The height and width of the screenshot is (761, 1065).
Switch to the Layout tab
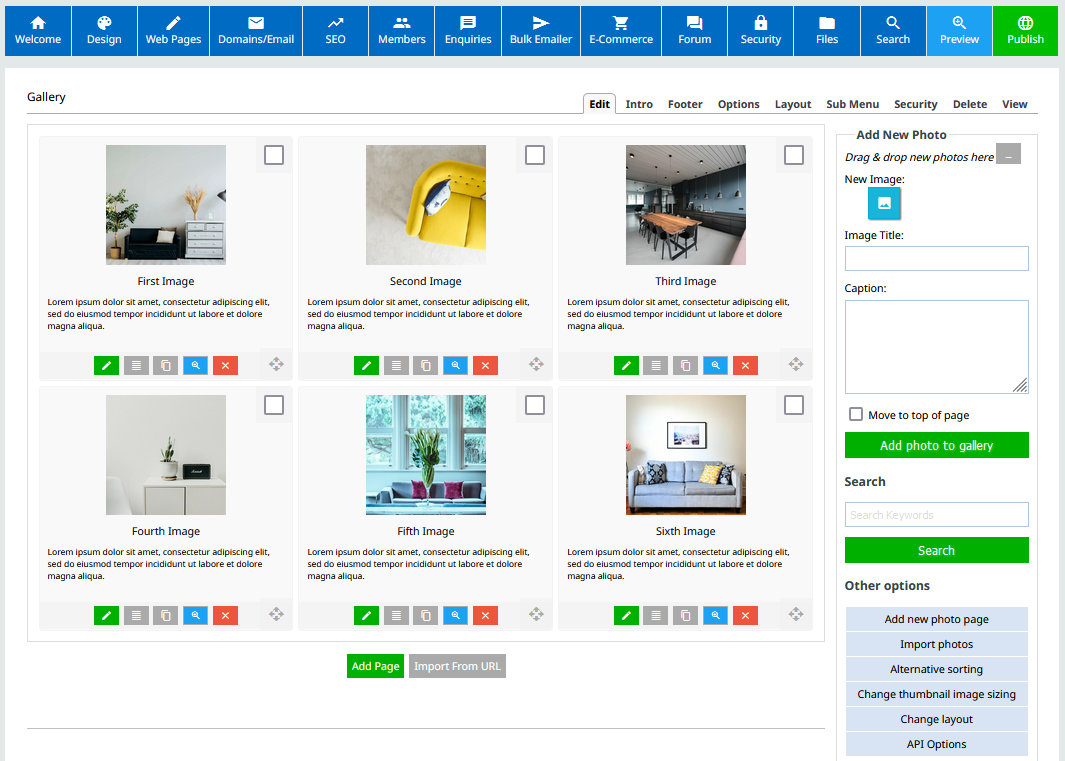tap(793, 104)
